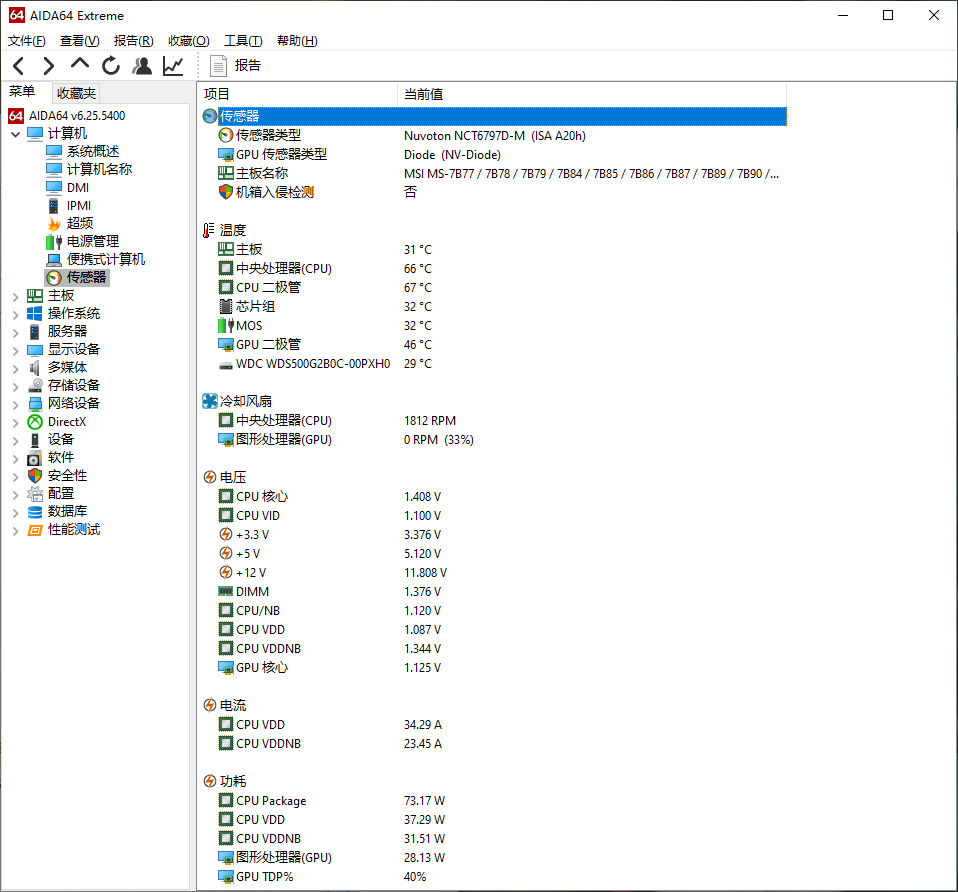Open the 收藏(O) menu
The width and height of the screenshot is (958, 892).
tap(189, 41)
